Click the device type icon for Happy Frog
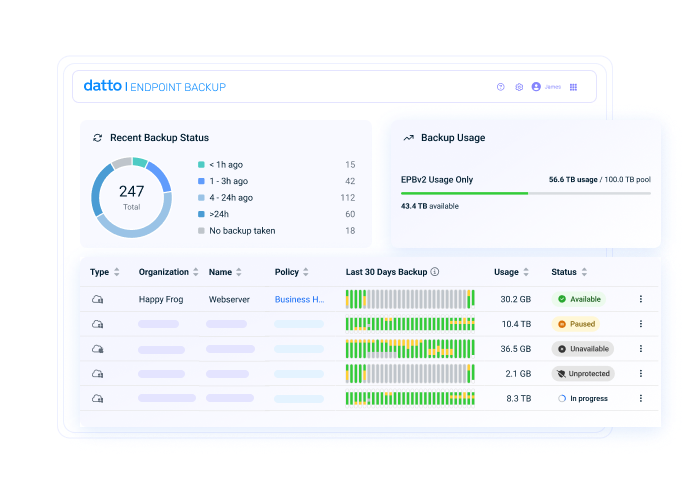690x494 pixels. [97, 299]
